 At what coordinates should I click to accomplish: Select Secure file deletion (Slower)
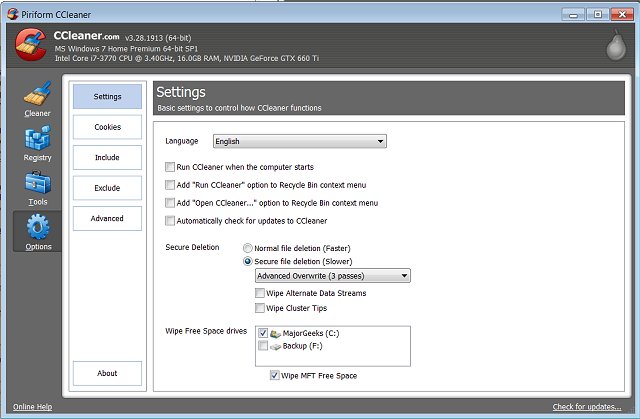click(x=247, y=261)
